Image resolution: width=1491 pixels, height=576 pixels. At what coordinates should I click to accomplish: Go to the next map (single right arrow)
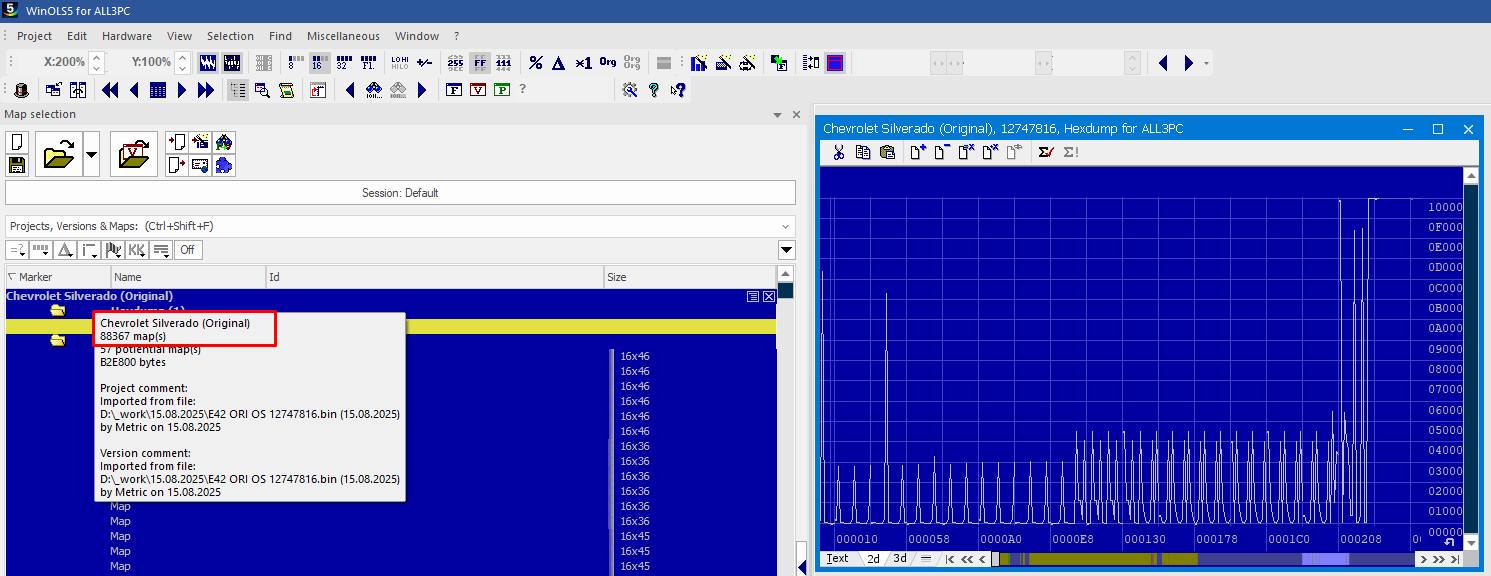tap(182, 90)
